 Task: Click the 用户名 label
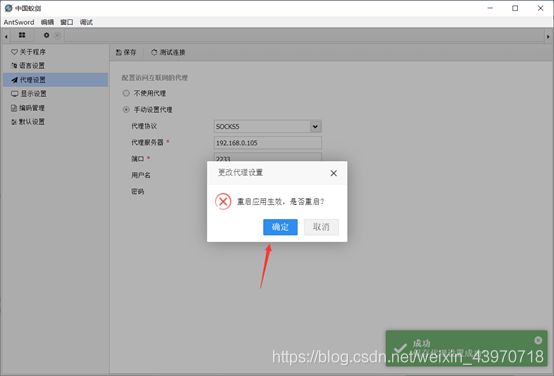141,175
